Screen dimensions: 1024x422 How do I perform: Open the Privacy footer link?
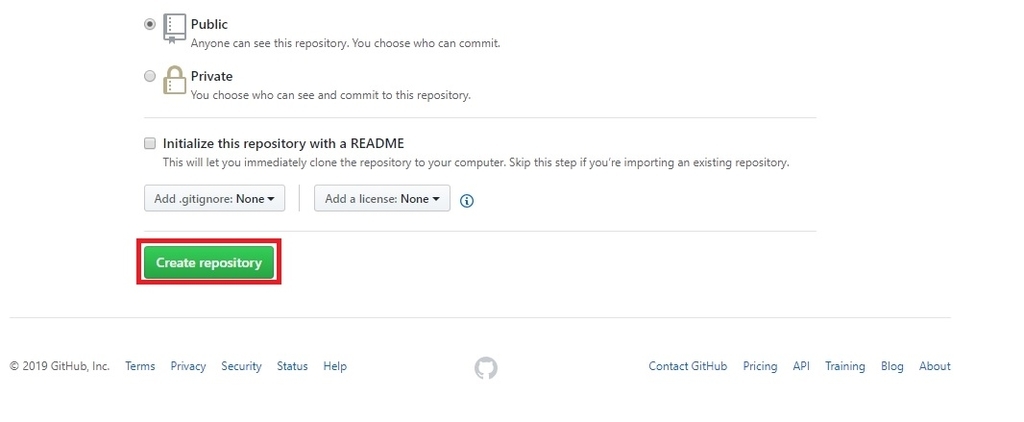click(x=188, y=366)
